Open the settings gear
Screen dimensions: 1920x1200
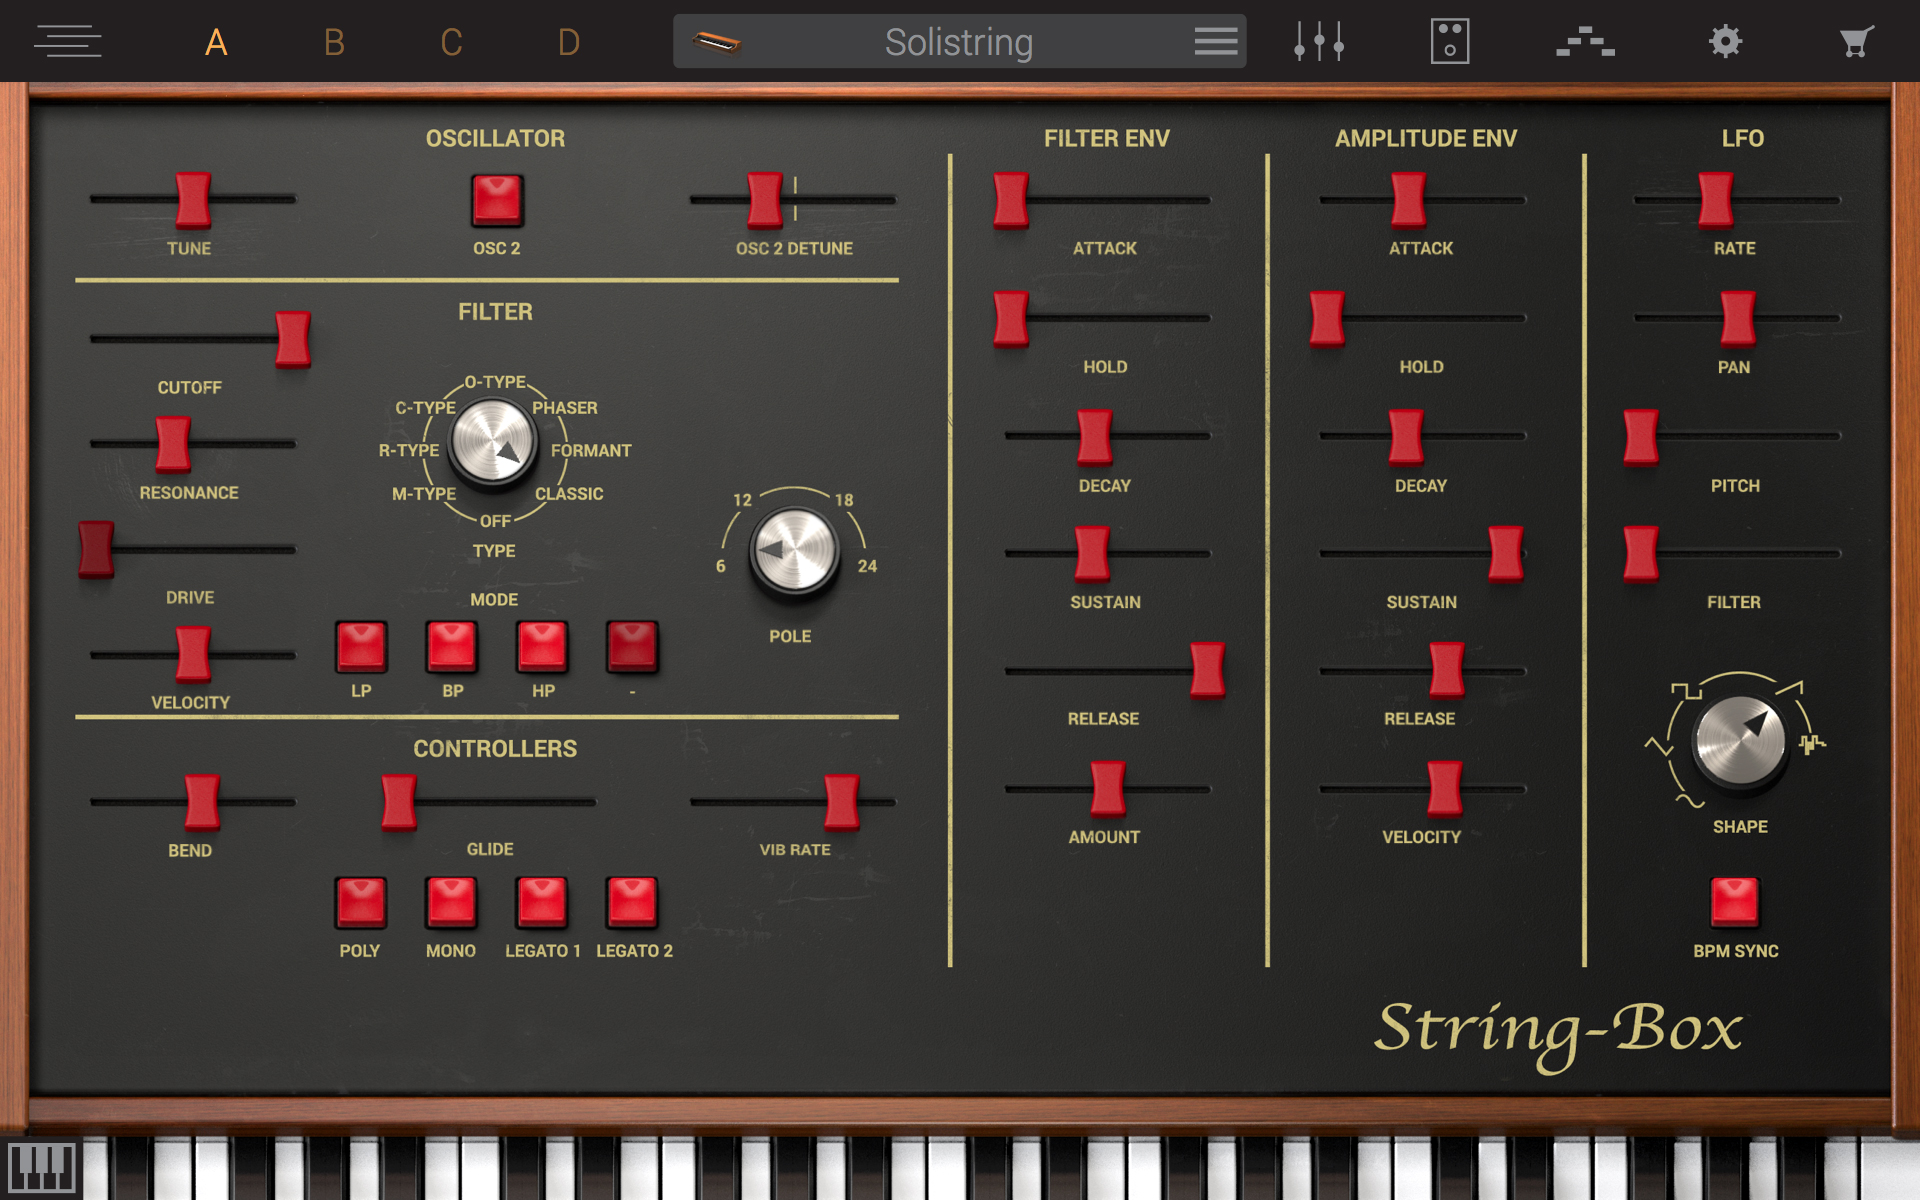point(1724,40)
